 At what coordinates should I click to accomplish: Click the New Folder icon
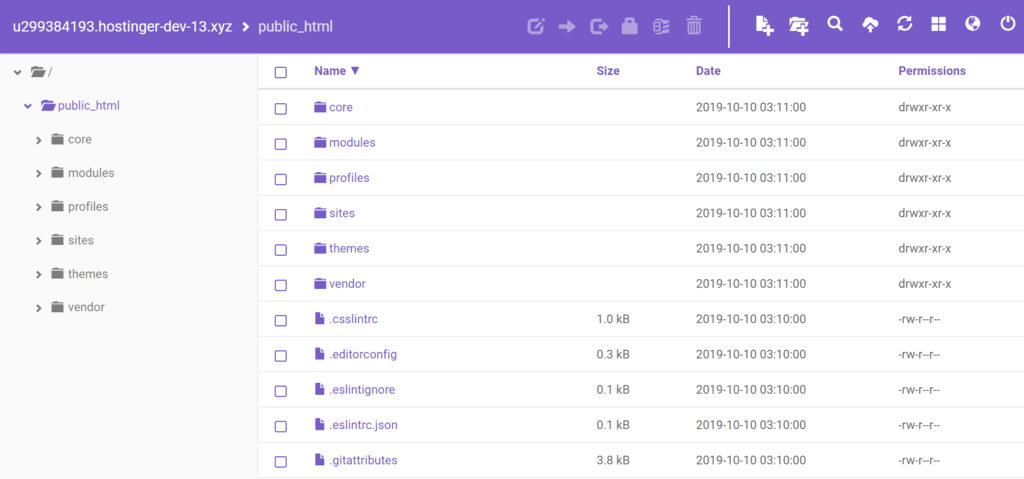(x=799, y=26)
